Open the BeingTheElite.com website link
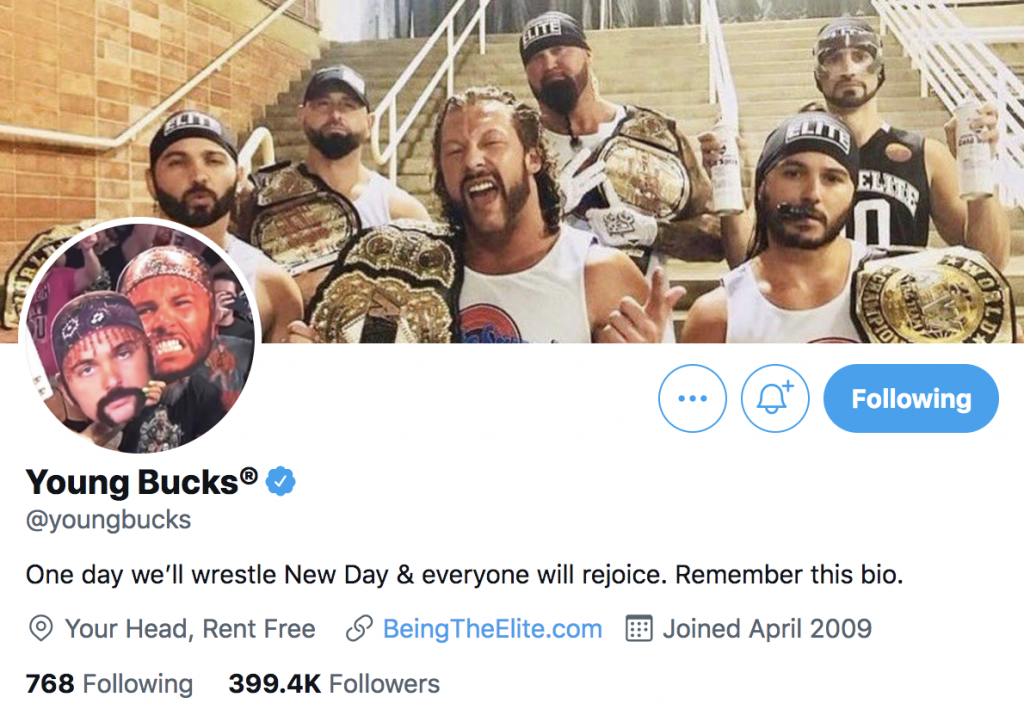The image size is (1024, 716). tap(492, 629)
